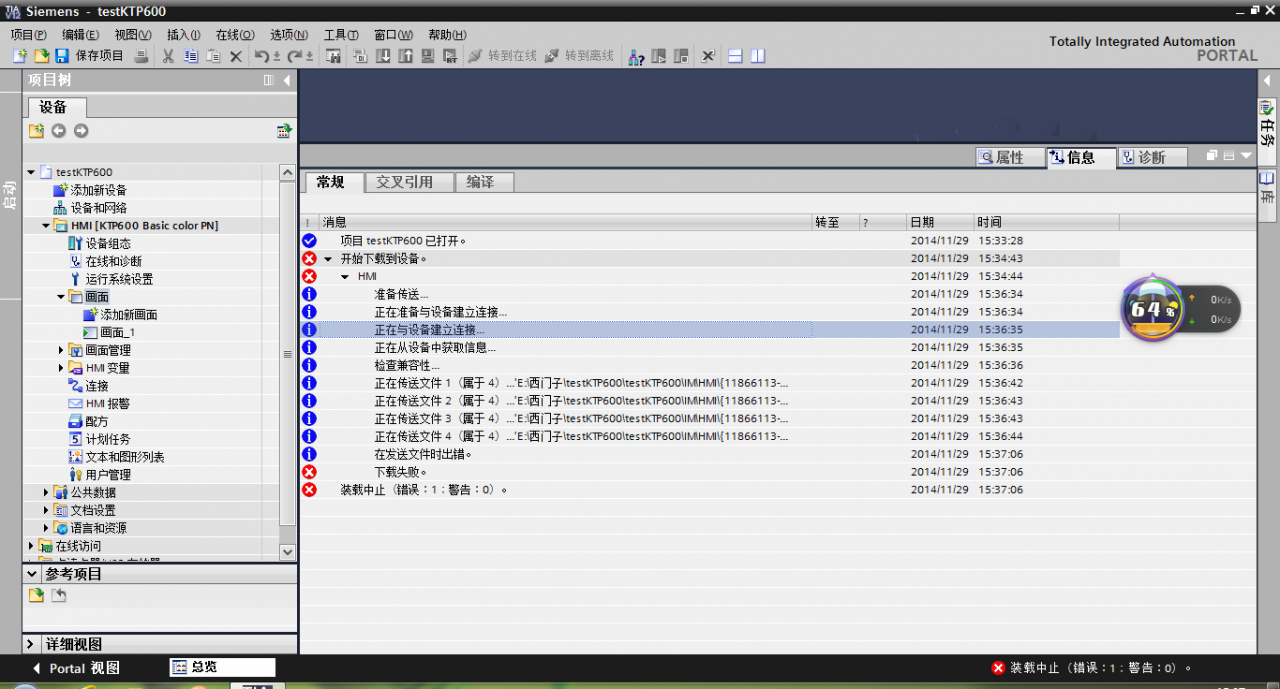Image resolution: width=1280 pixels, height=689 pixels.
Task: Click the Portal 视图 button
Action: [x=76, y=668]
